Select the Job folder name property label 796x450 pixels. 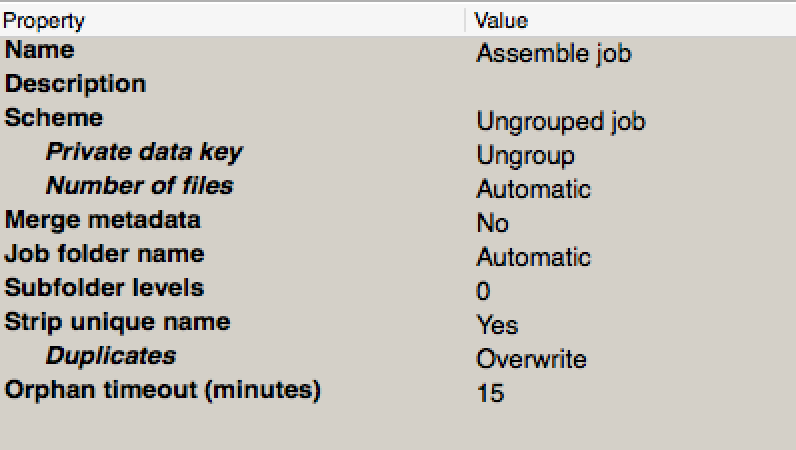pos(105,254)
